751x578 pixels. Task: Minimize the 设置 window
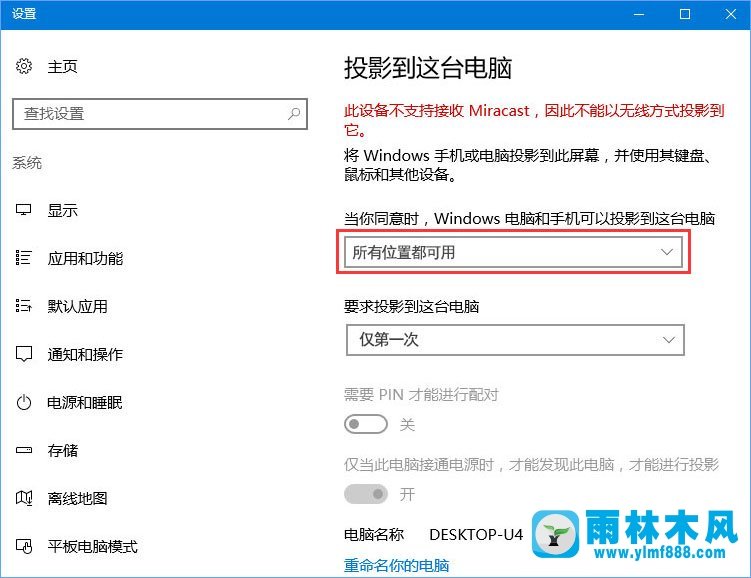click(639, 14)
